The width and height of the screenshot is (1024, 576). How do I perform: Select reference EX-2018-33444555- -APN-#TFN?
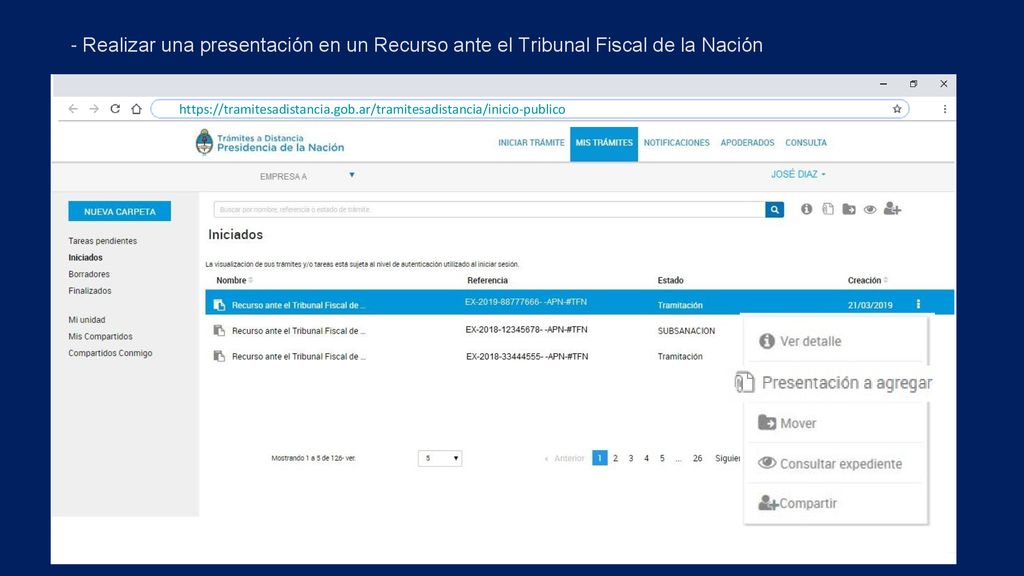point(527,357)
